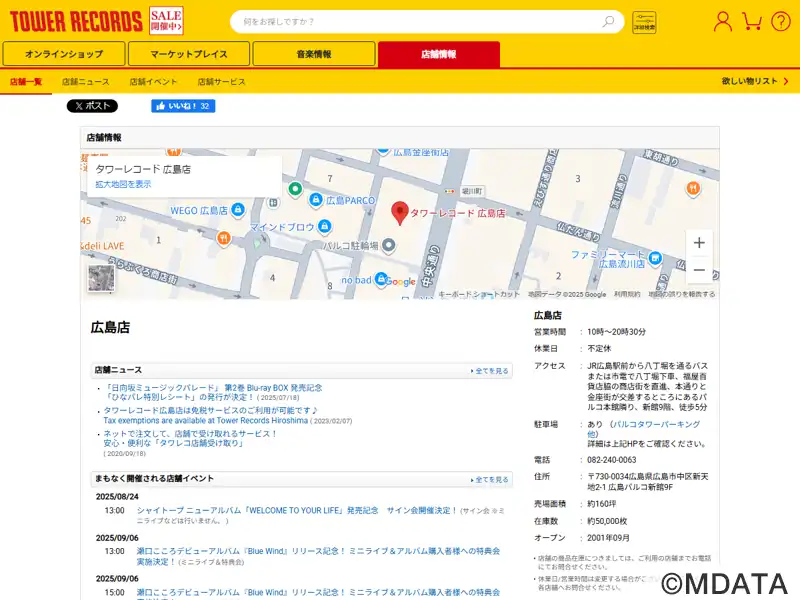Open the tax exemption news article
This screenshot has height=600, width=800.
[x=211, y=415]
